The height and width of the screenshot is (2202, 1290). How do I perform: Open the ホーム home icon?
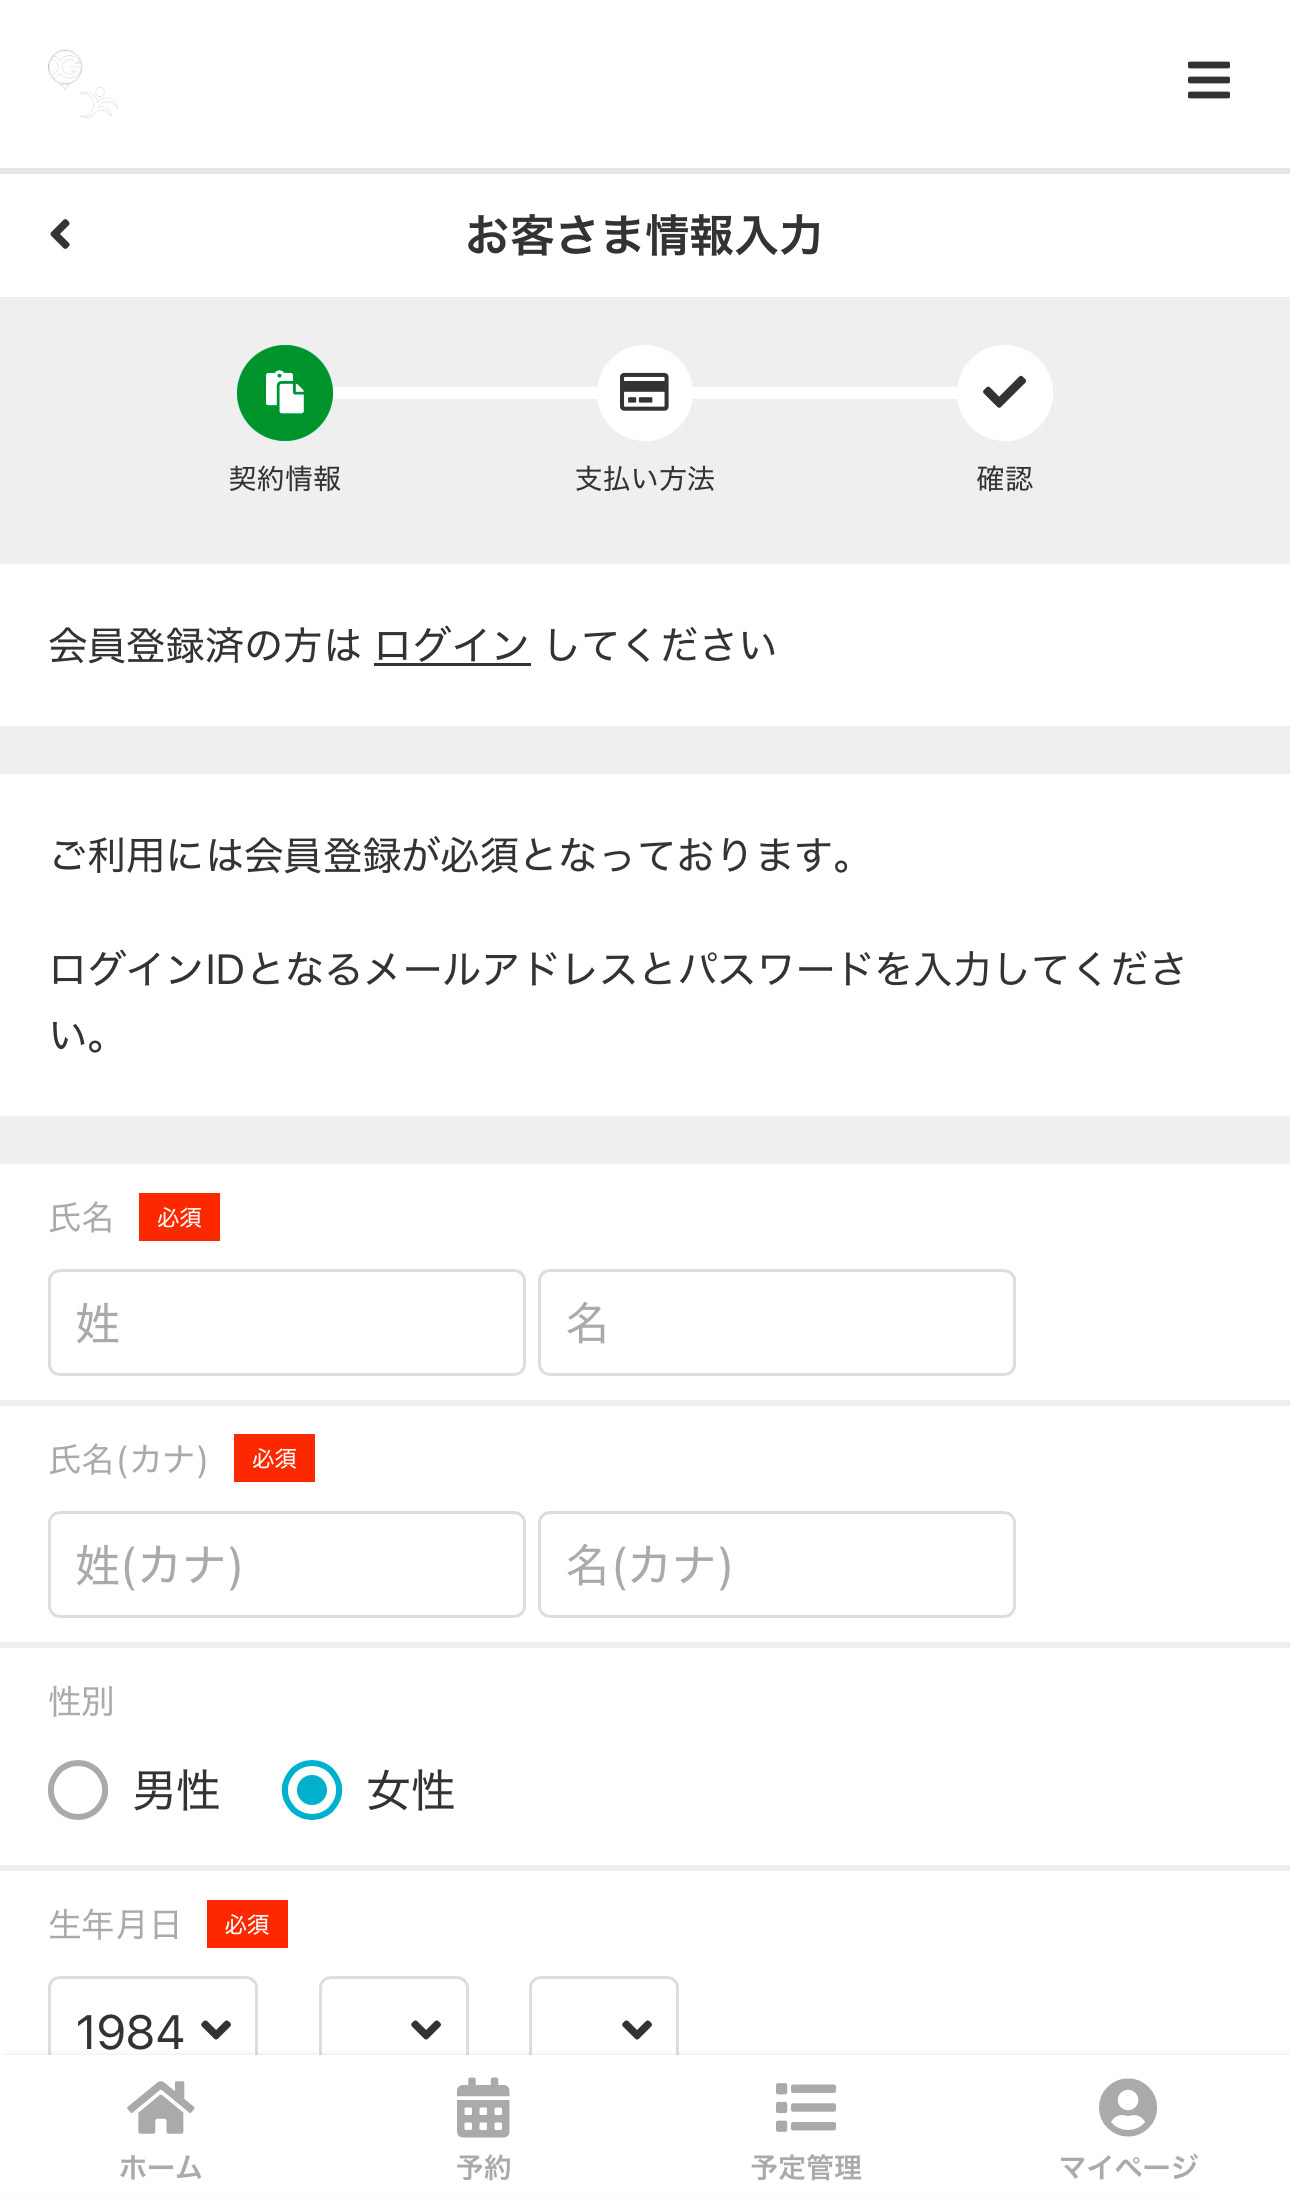tap(161, 2106)
